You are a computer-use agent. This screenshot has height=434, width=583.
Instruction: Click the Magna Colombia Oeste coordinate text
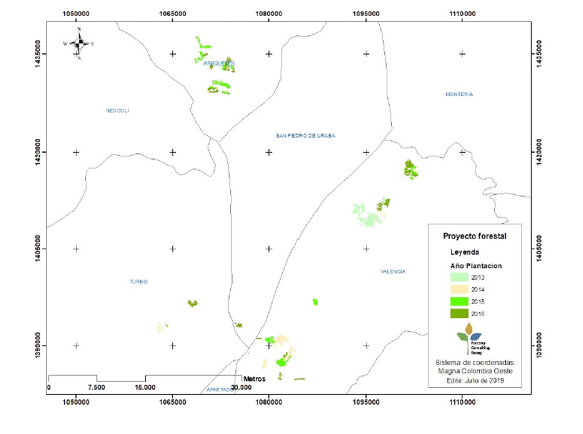pyautogui.click(x=475, y=371)
